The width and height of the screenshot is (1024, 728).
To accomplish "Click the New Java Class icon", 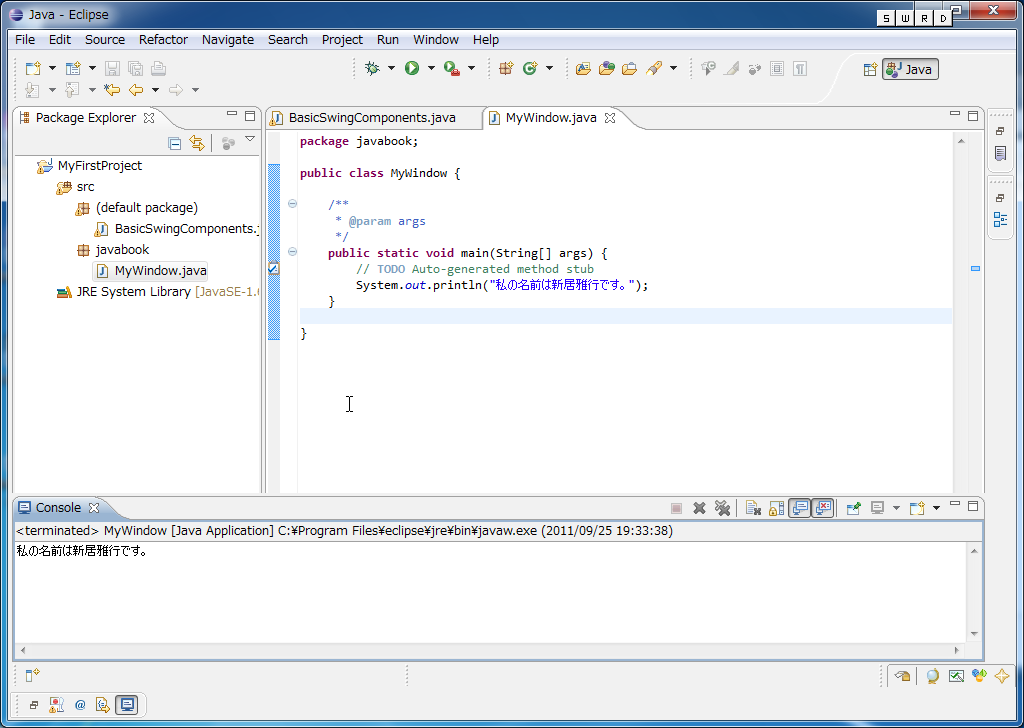I will pos(530,68).
